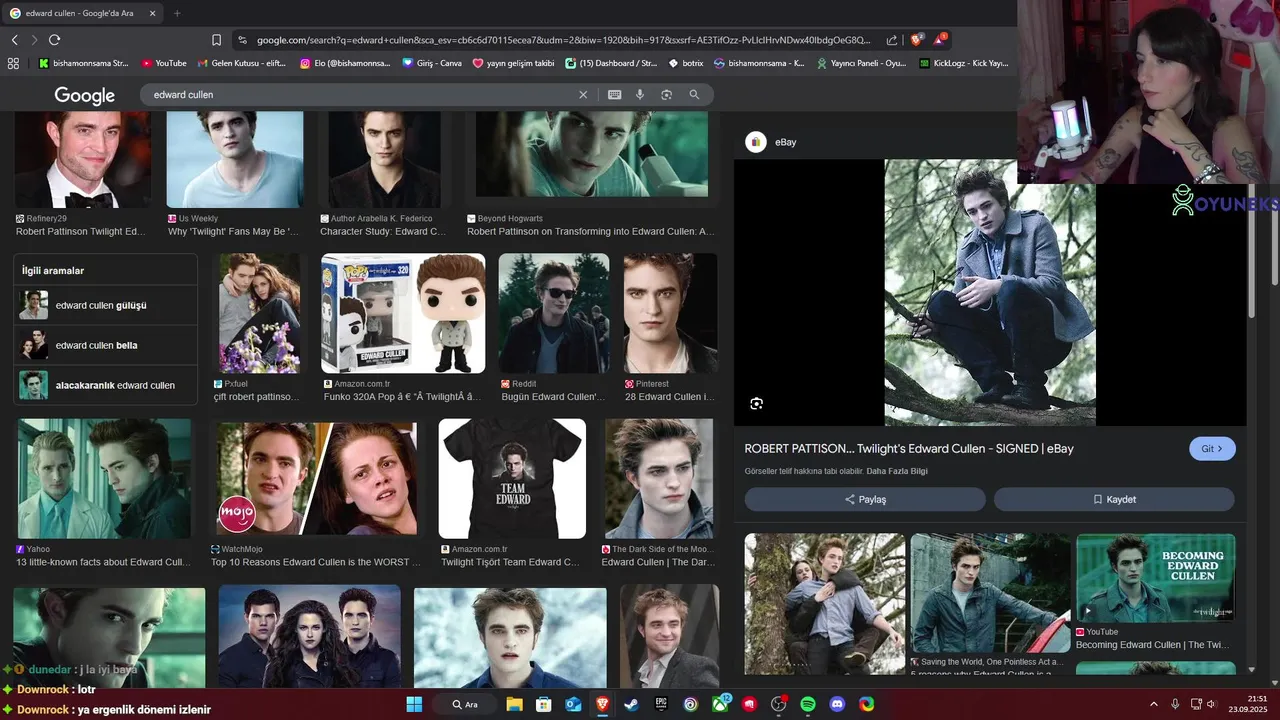1280x720 pixels.
Task: Open the 'Becoming Edward Cullen' YouTube thumbnail
Action: pos(1155,577)
